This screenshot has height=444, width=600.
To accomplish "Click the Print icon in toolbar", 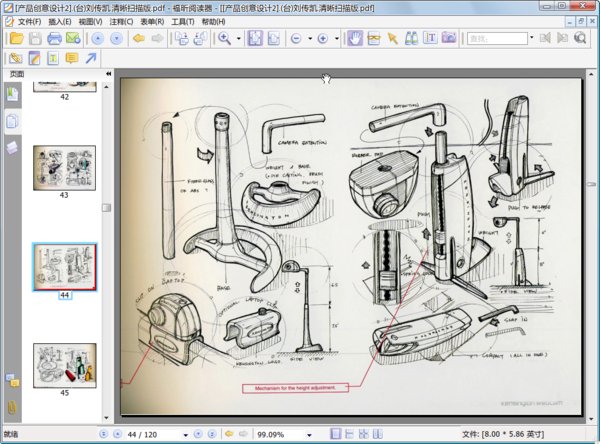I will pos(54,38).
